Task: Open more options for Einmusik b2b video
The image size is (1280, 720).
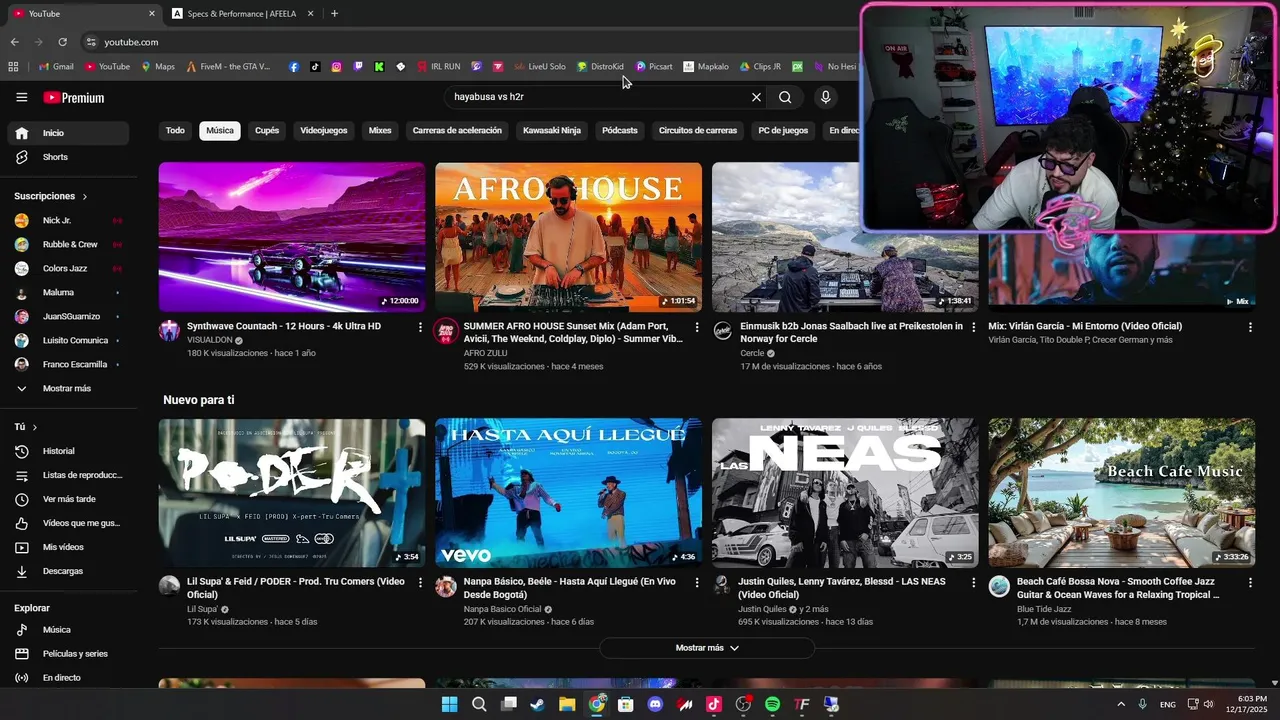Action: [x=974, y=327]
